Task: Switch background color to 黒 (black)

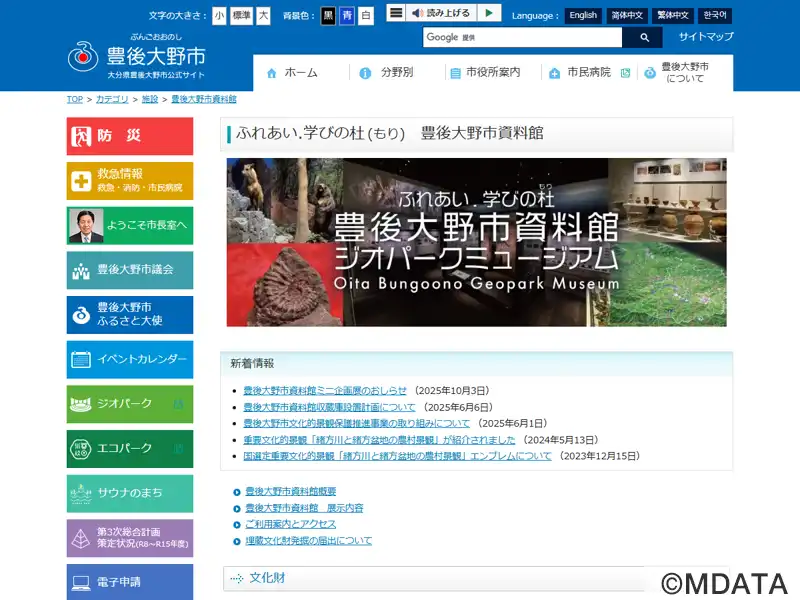Action: (x=328, y=16)
